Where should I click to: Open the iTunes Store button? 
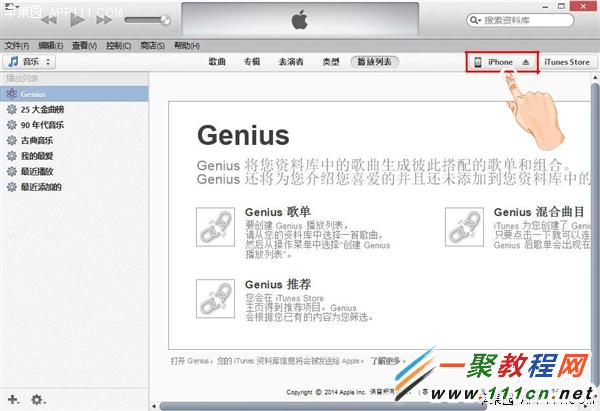pyautogui.click(x=567, y=62)
